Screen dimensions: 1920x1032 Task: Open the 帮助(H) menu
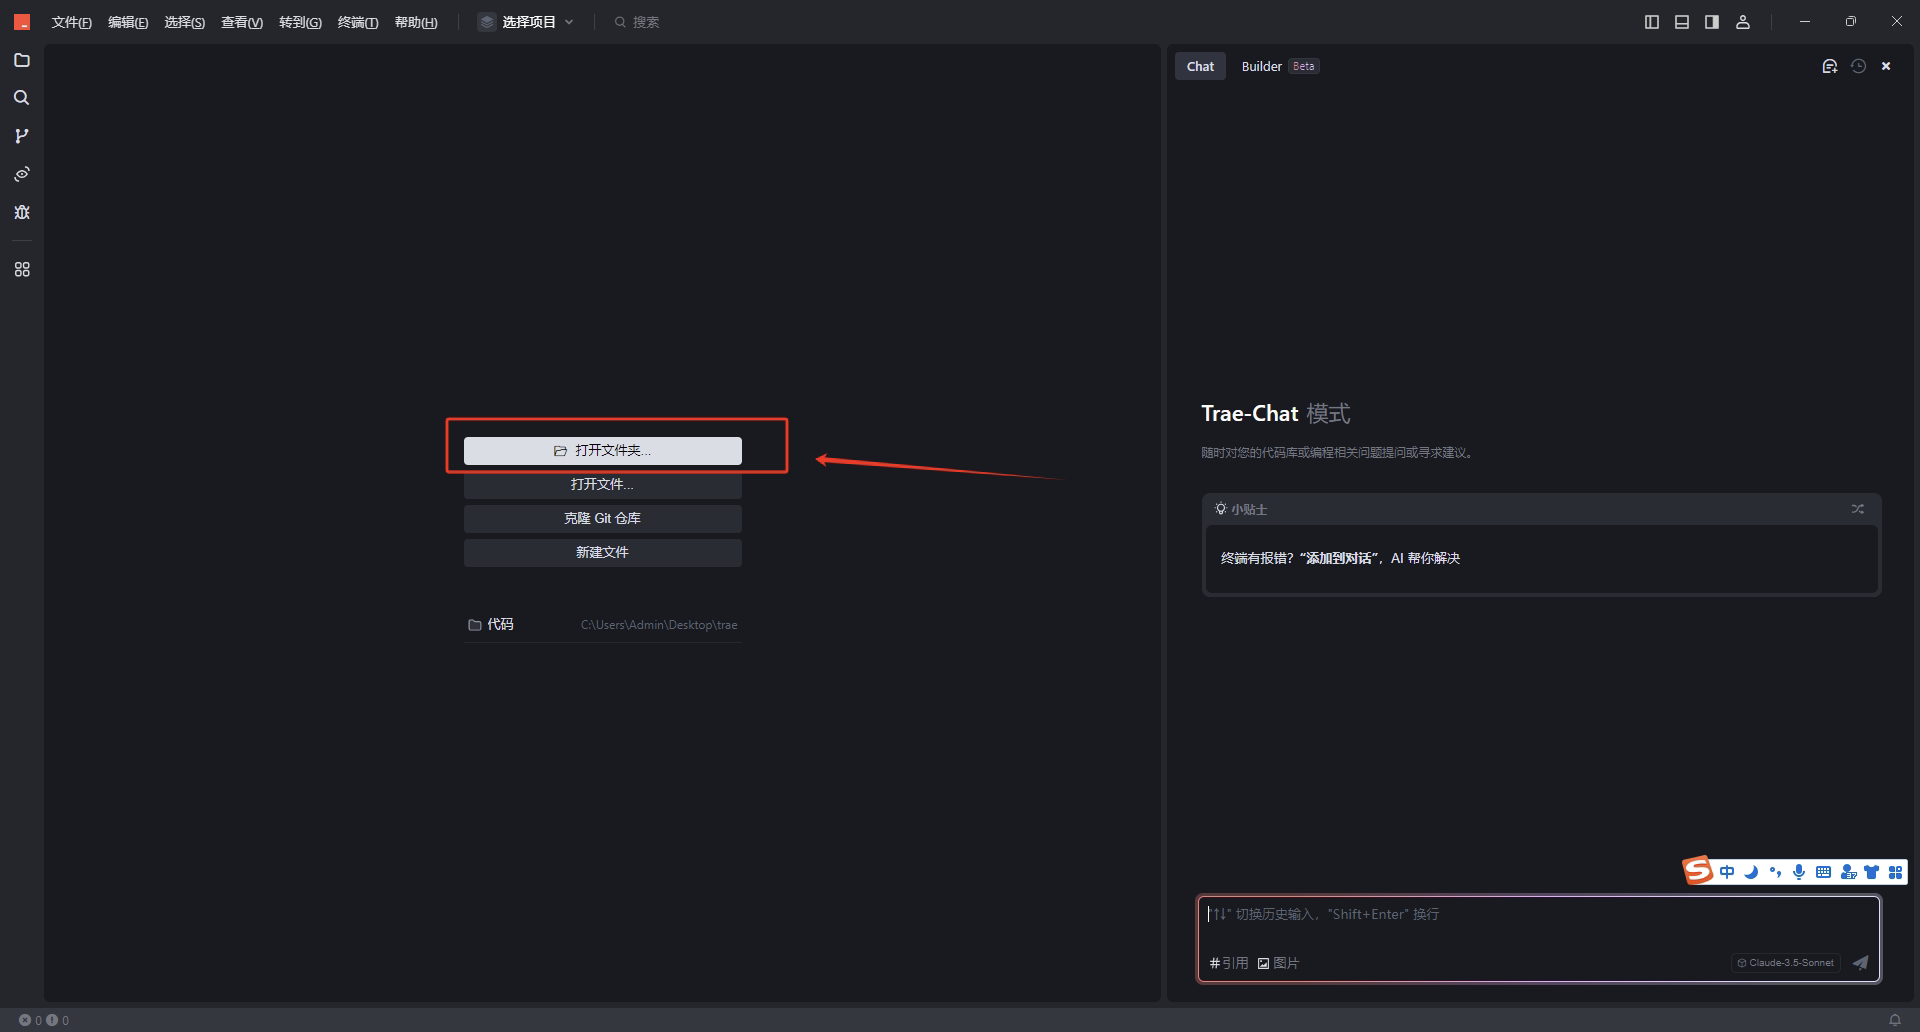416,22
